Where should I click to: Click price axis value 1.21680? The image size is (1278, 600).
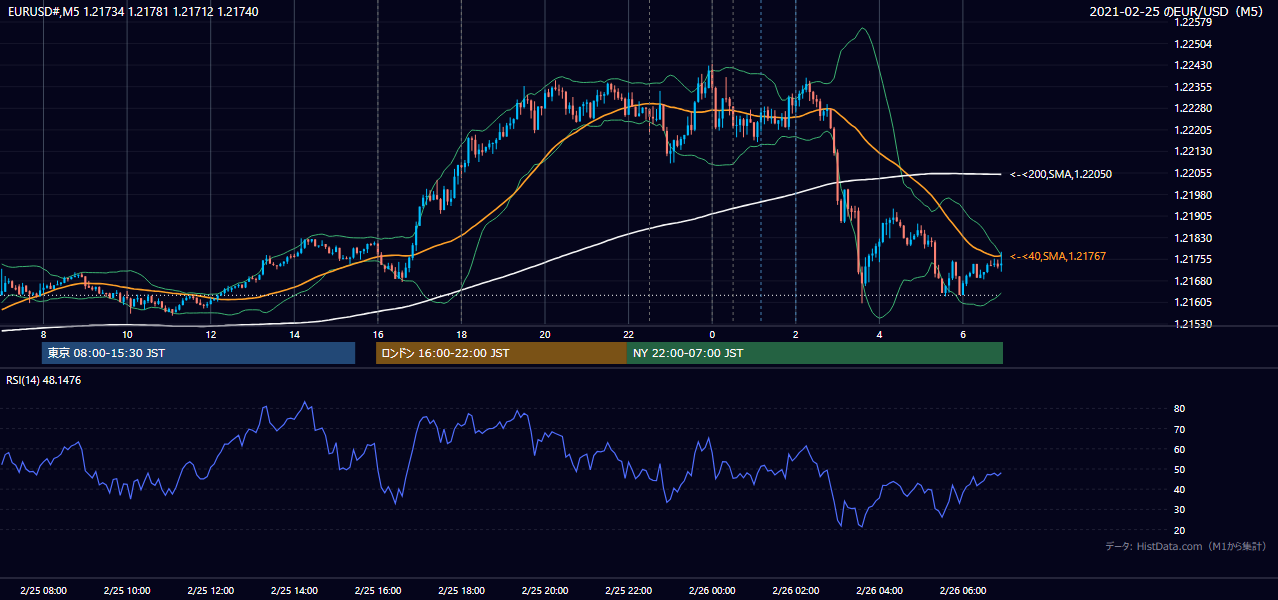click(1192, 281)
